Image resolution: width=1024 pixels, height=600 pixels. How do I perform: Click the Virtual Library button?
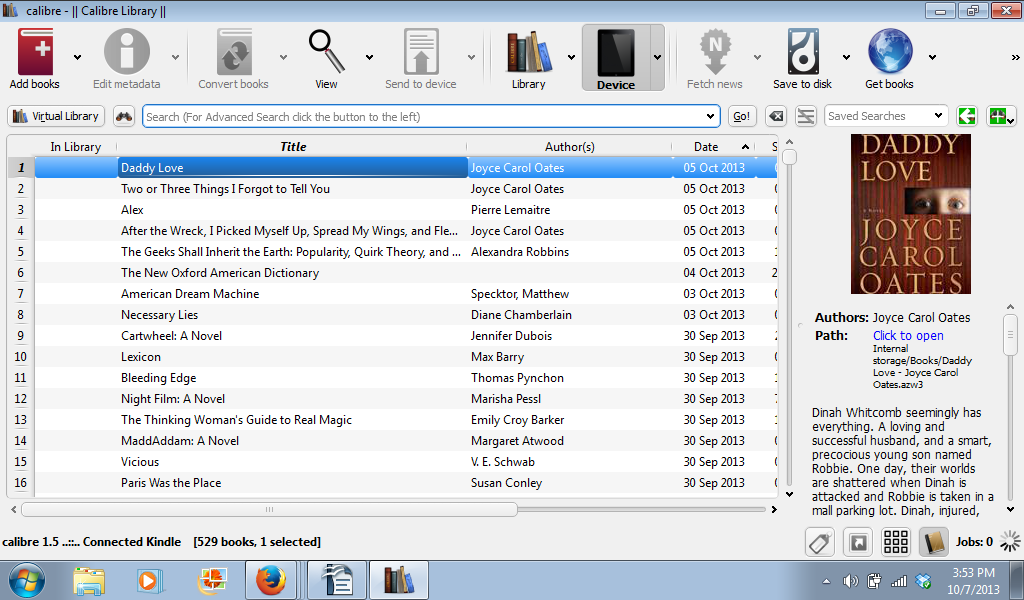[x=56, y=116]
